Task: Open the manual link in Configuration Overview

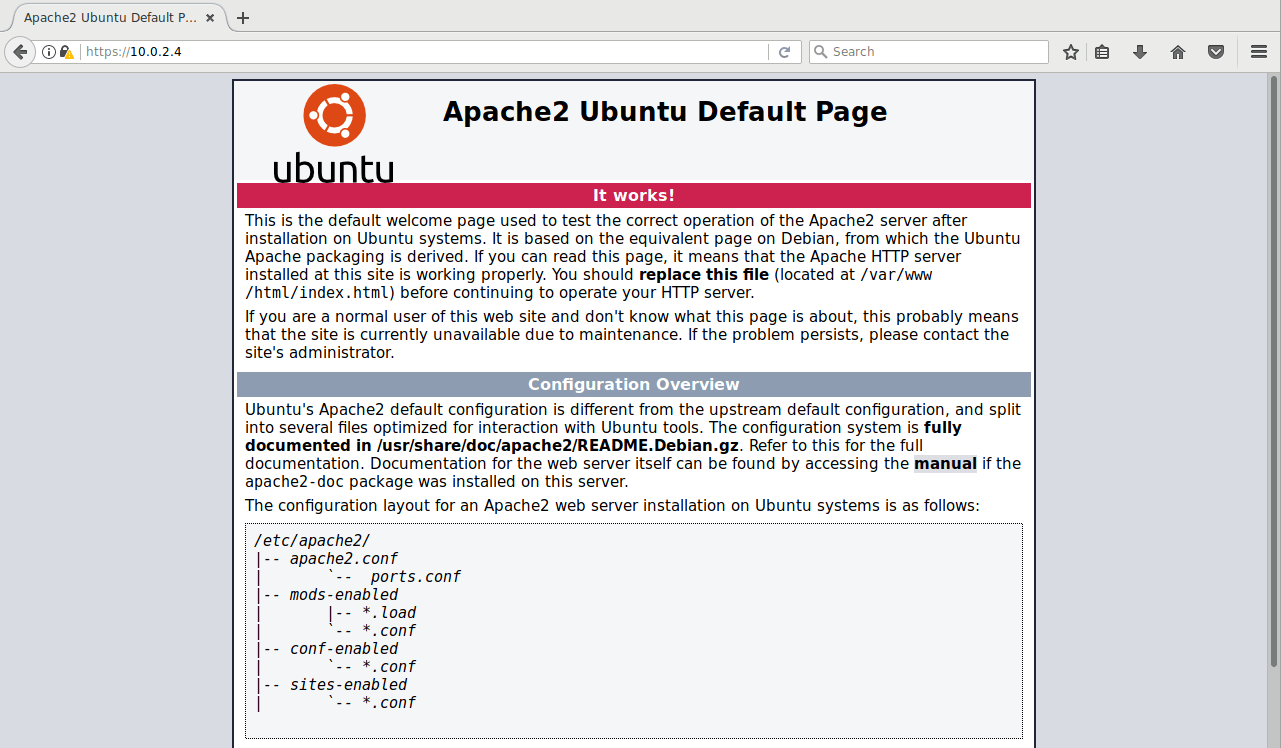Action: [945, 464]
